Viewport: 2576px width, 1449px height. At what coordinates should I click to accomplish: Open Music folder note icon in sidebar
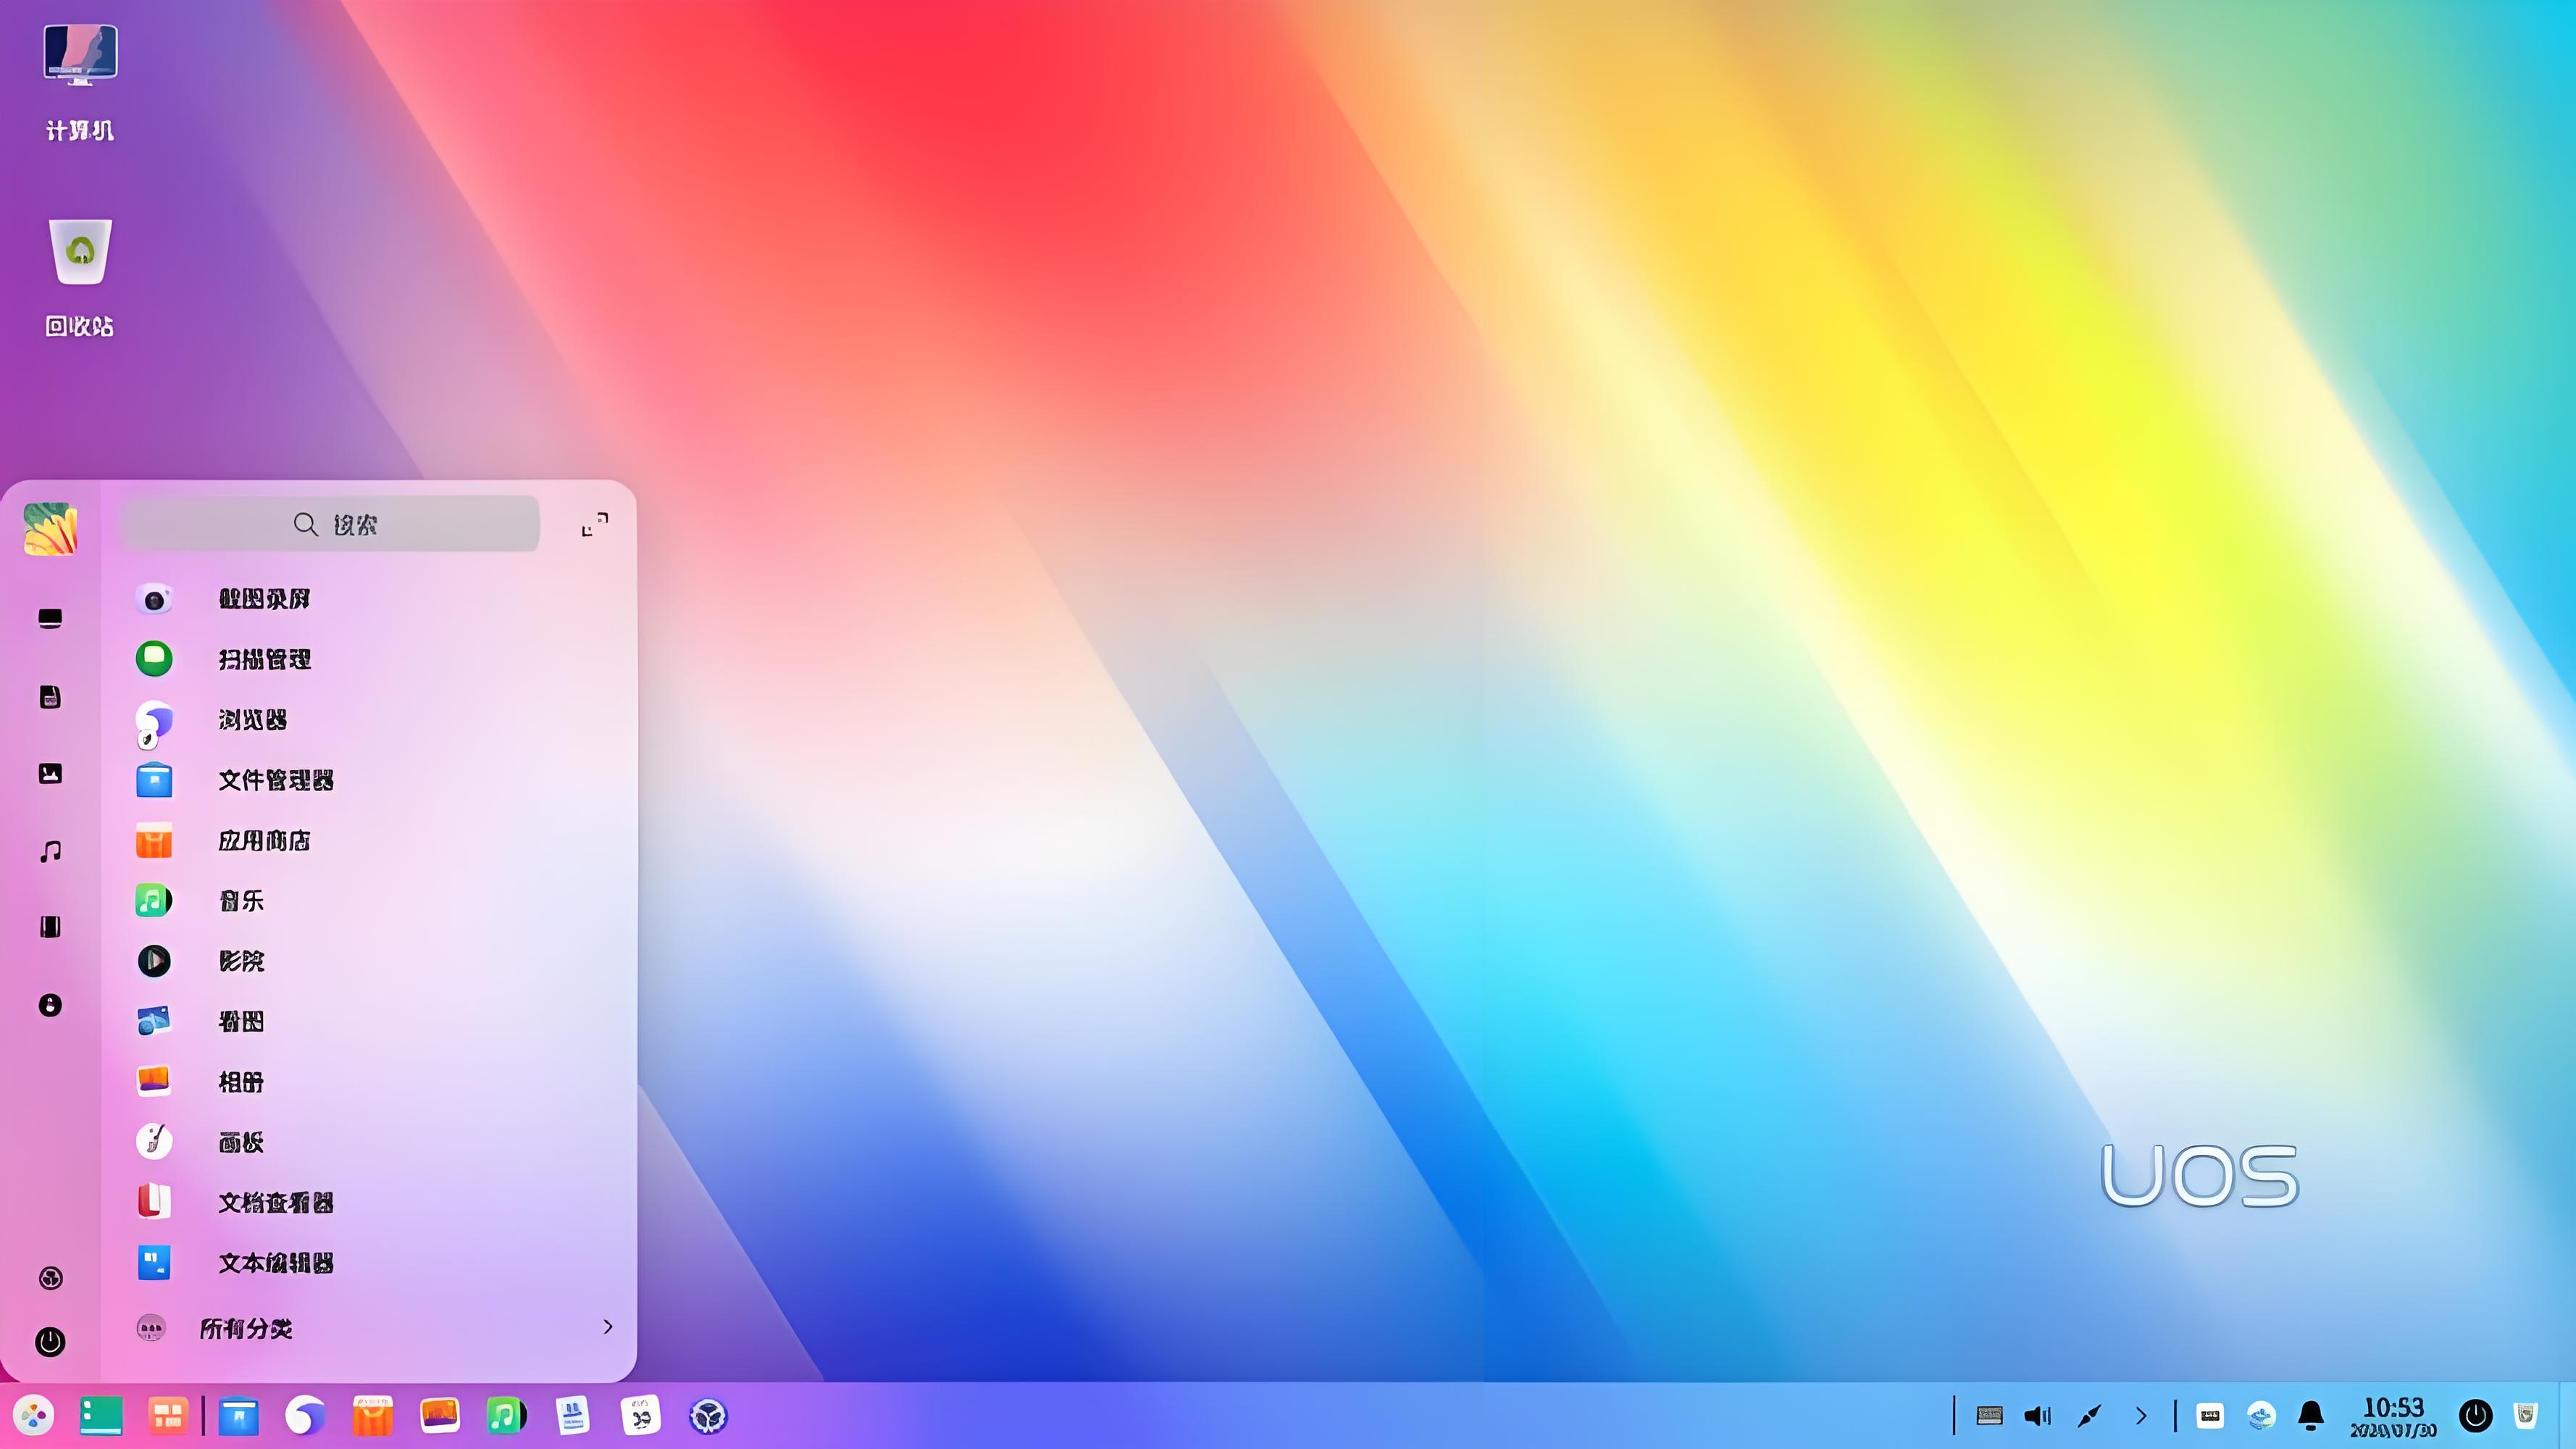(50, 851)
